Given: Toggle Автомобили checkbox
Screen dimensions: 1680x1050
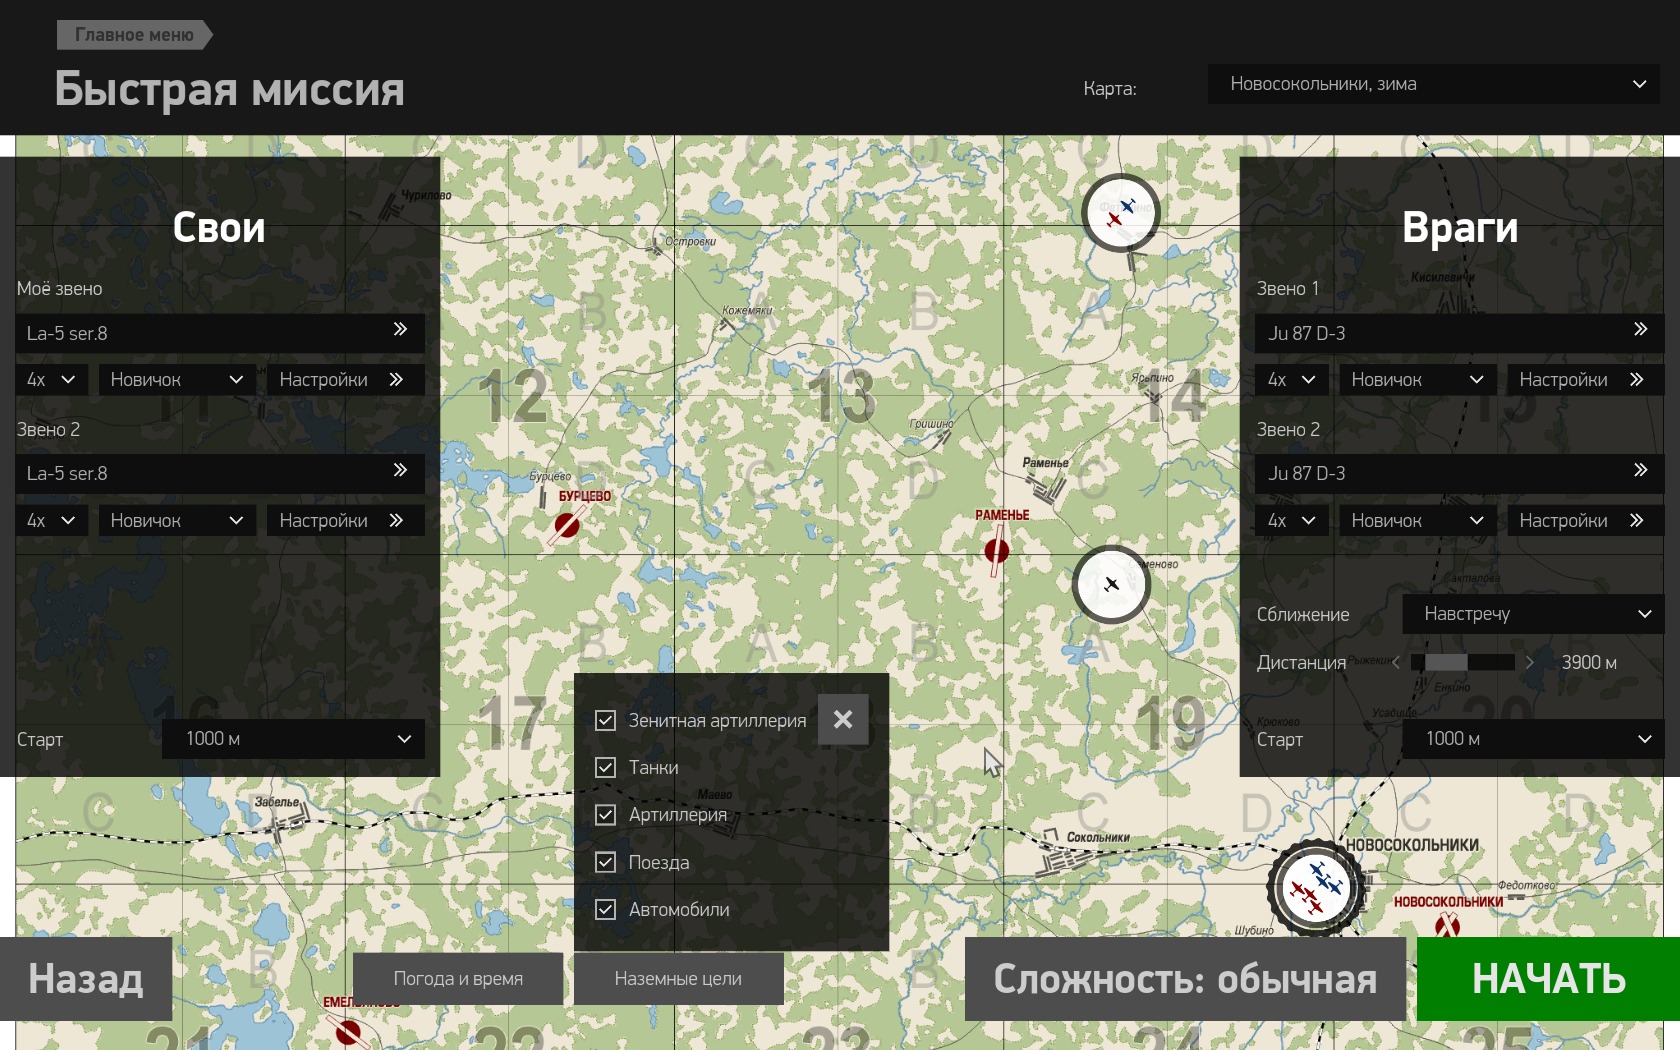Looking at the screenshot, I should point(605,909).
